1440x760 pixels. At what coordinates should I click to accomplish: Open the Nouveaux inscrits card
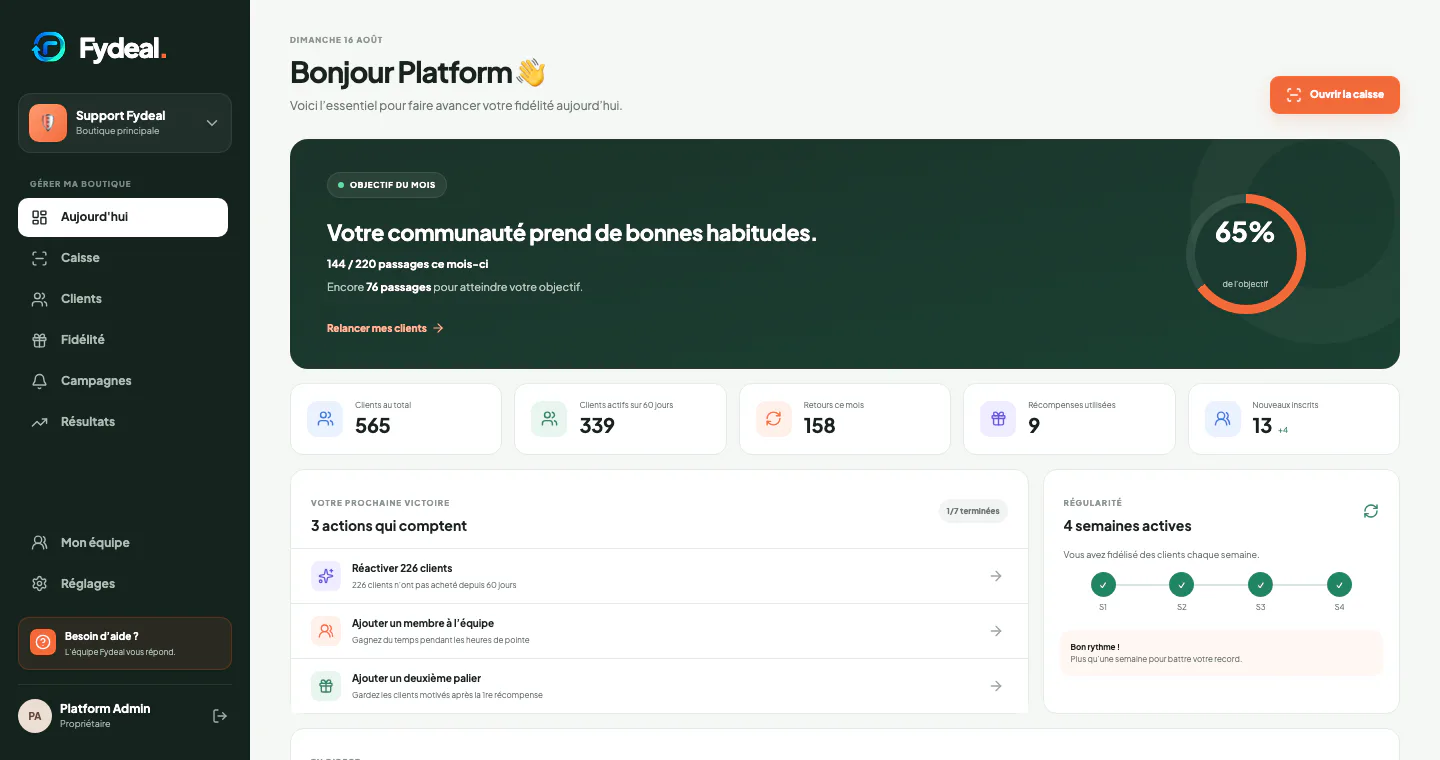tap(1294, 419)
